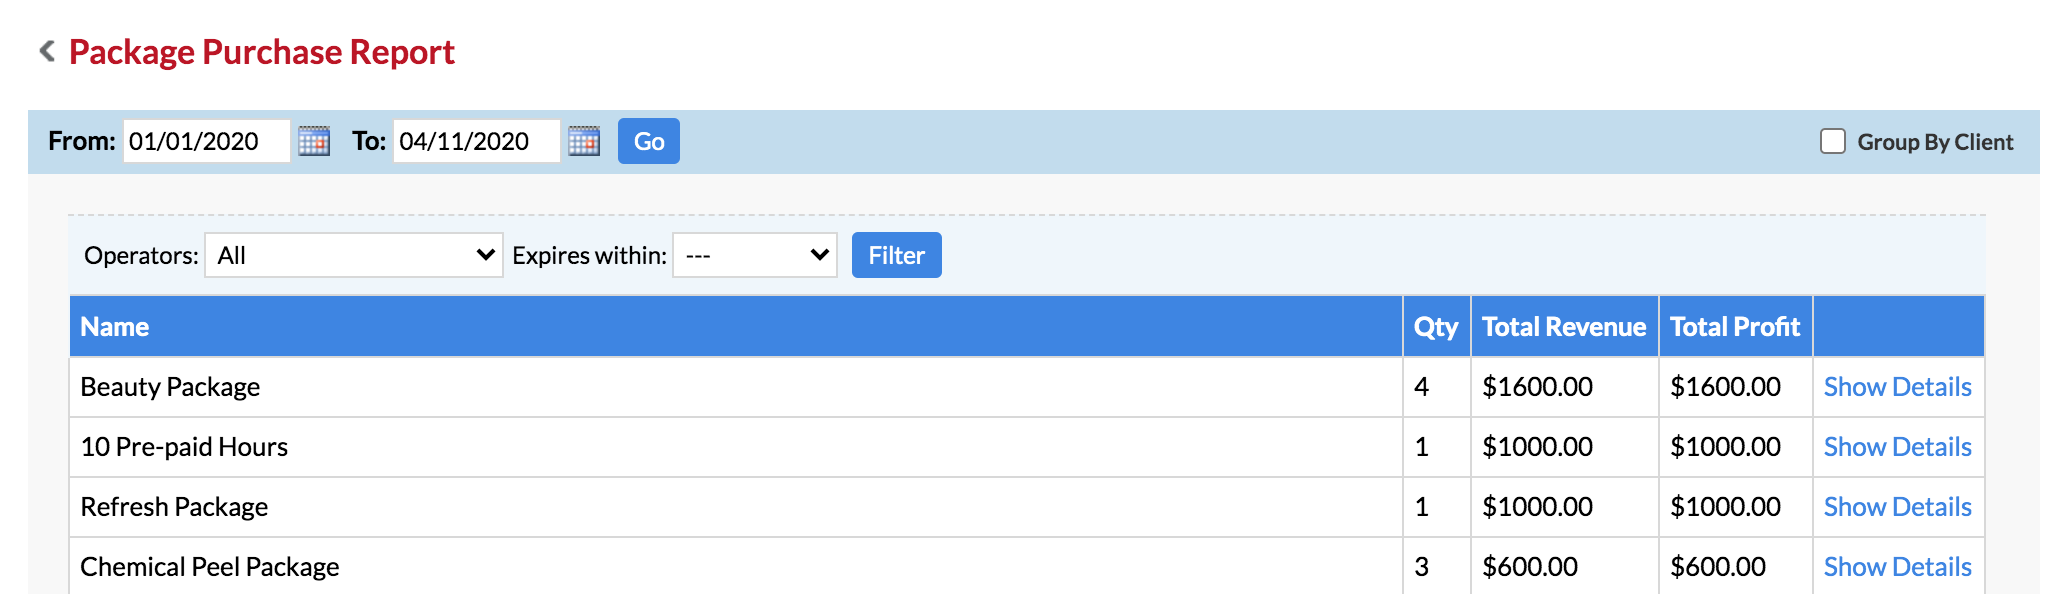Image resolution: width=2068 pixels, height=594 pixels.
Task: Show Details for Chemical Peel Package
Action: tap(1897, 567)
